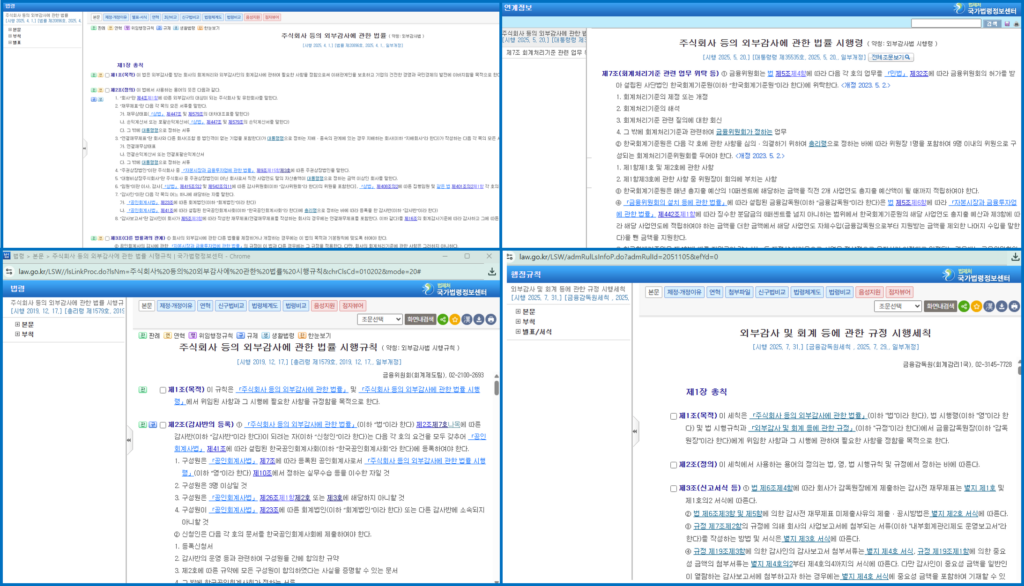Select the 판례 icon above 시행규칙 title
1024x586 pixels.
click(140, 336)
